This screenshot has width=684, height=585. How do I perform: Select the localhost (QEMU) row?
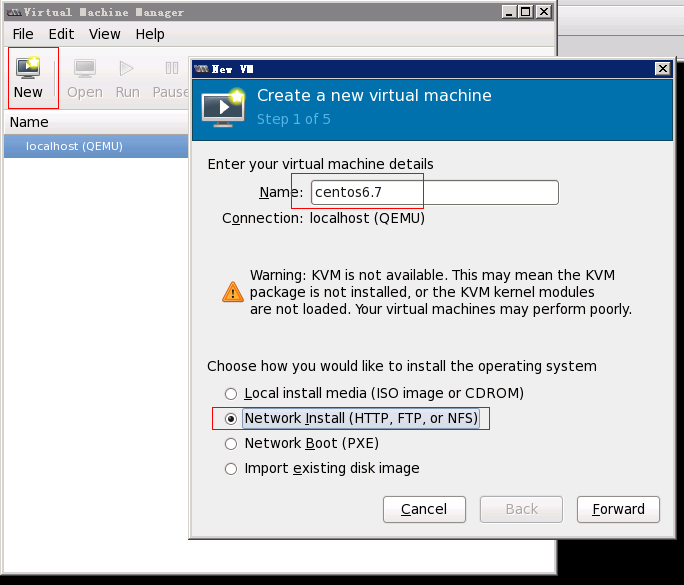[x=96, y=146]
